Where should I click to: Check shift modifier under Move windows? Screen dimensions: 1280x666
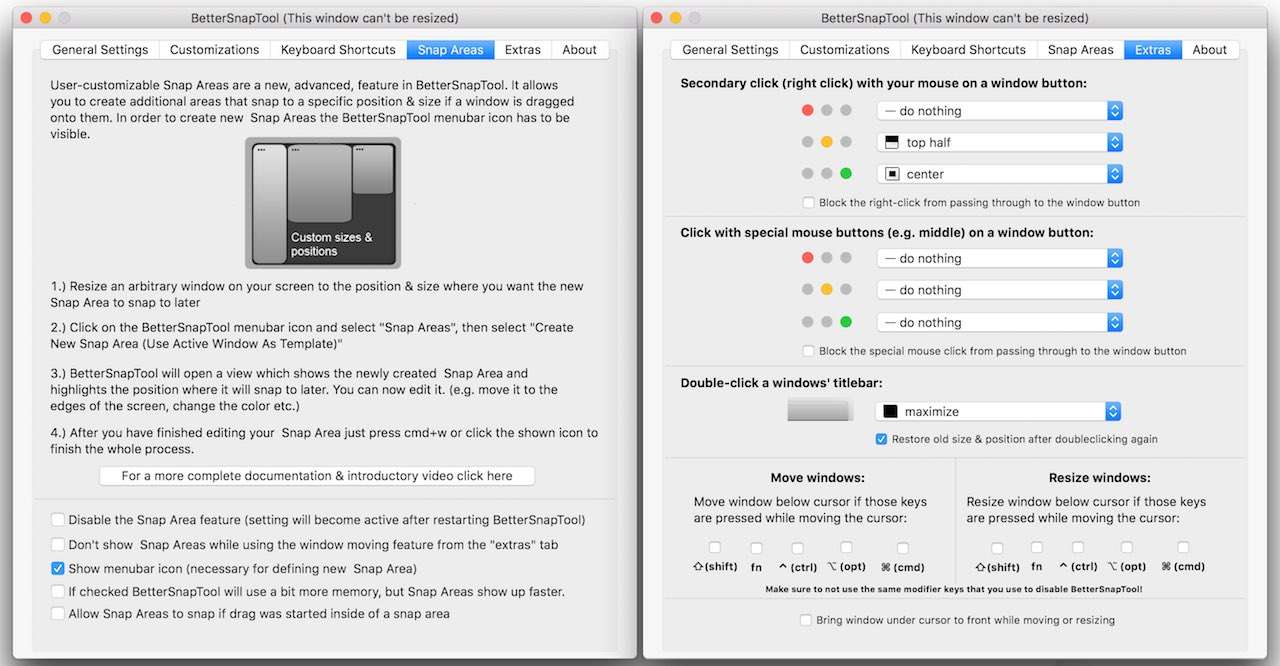[x=714, y=548]
